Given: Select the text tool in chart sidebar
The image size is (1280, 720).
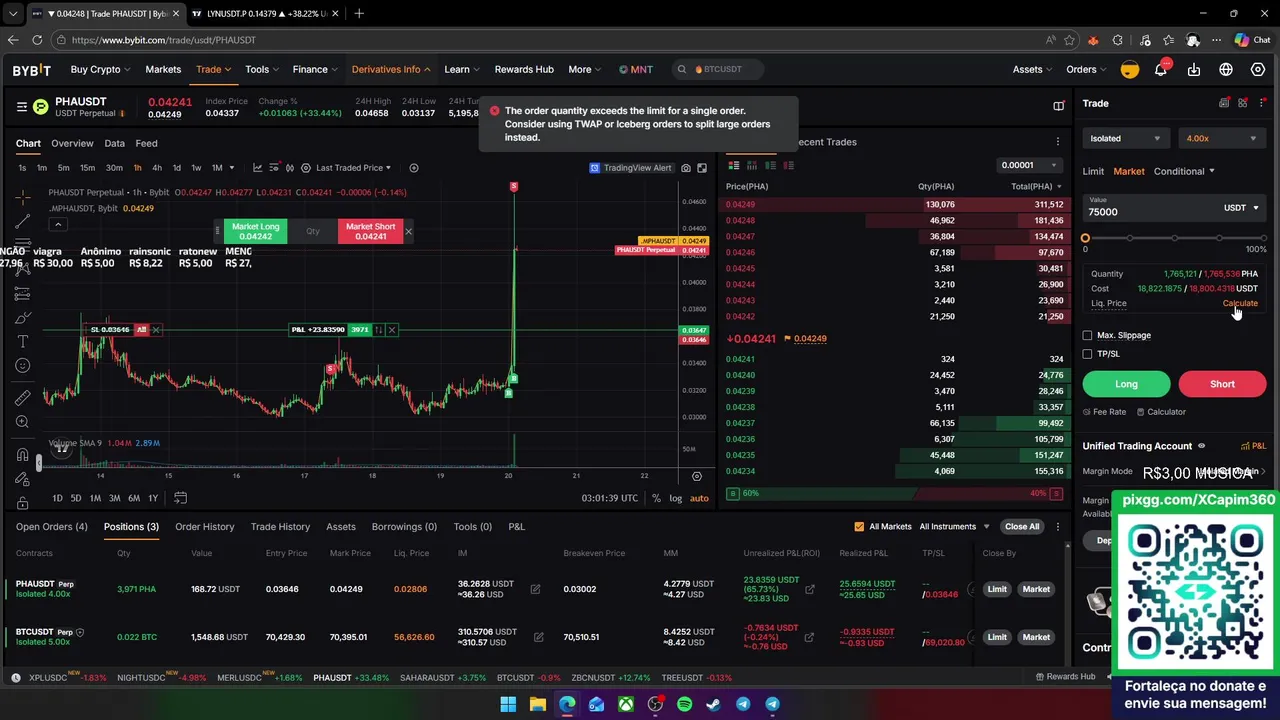Looking at the screenshot, I should 22,342.
